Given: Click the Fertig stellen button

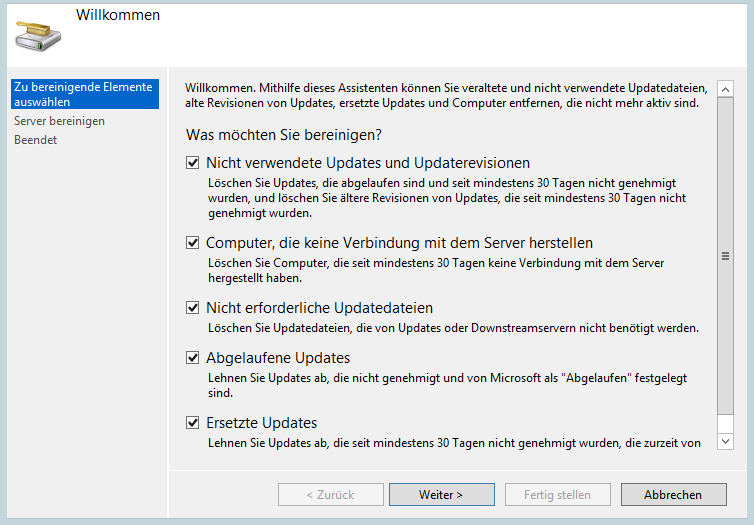Looking at the screenshot, I should pyautogui.click(x=557, y=495).
